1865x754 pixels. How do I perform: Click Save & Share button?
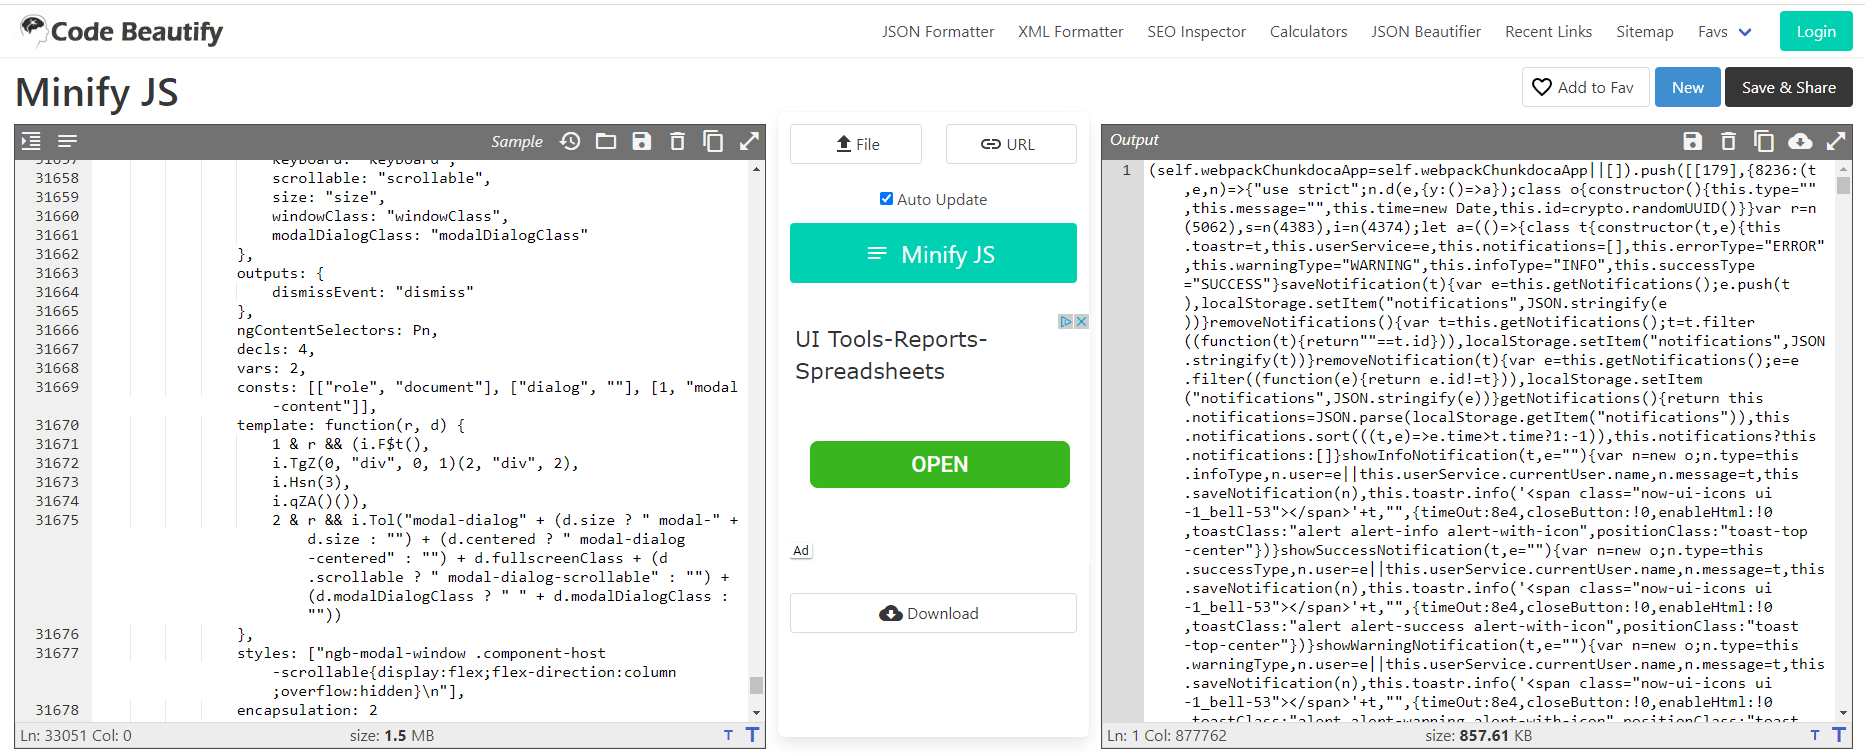(1788, 87)
